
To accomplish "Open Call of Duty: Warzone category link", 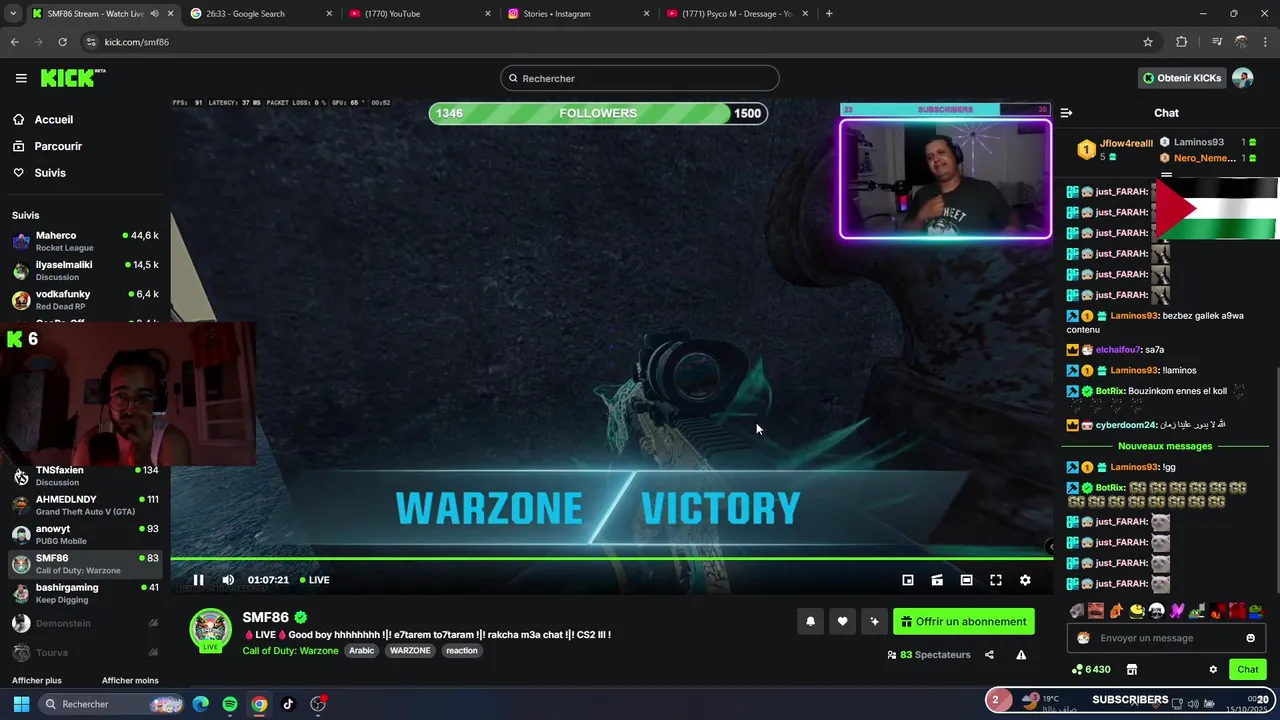I will point(290,651).
